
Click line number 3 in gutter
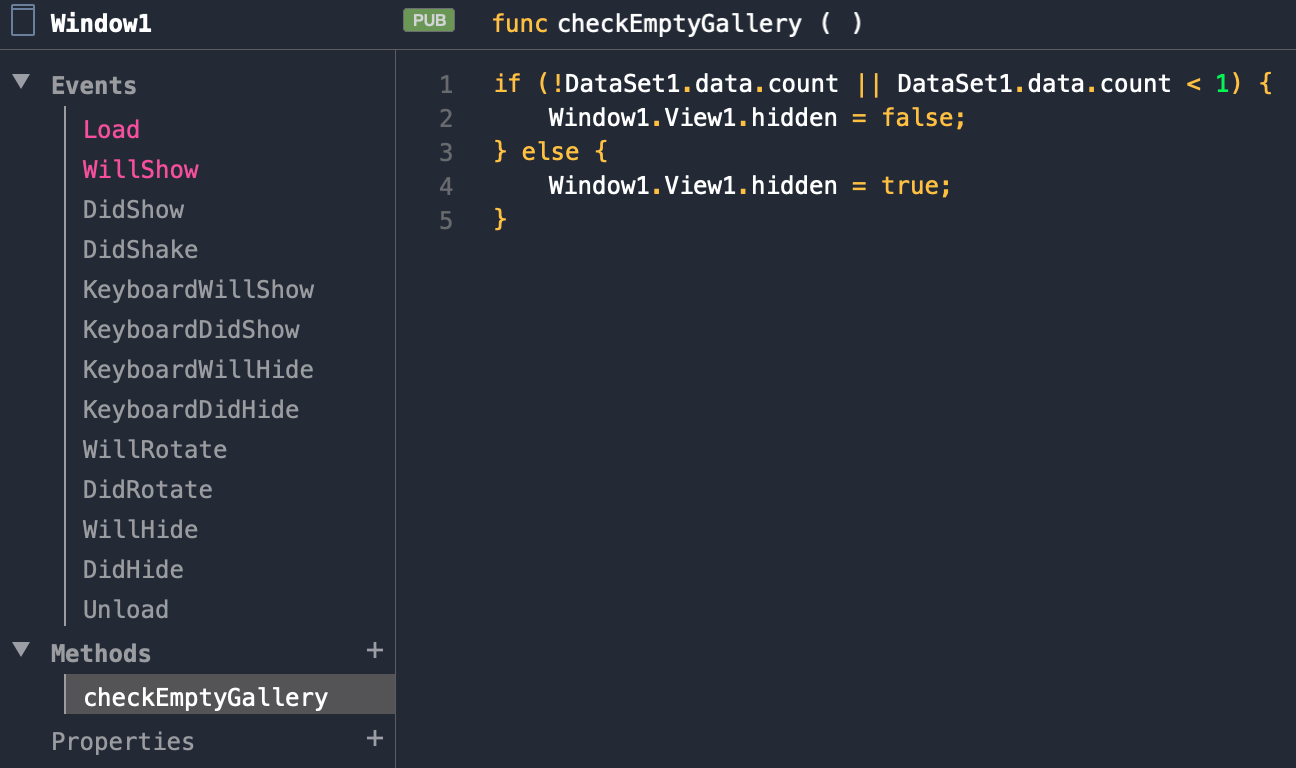[x=446, y=152]
